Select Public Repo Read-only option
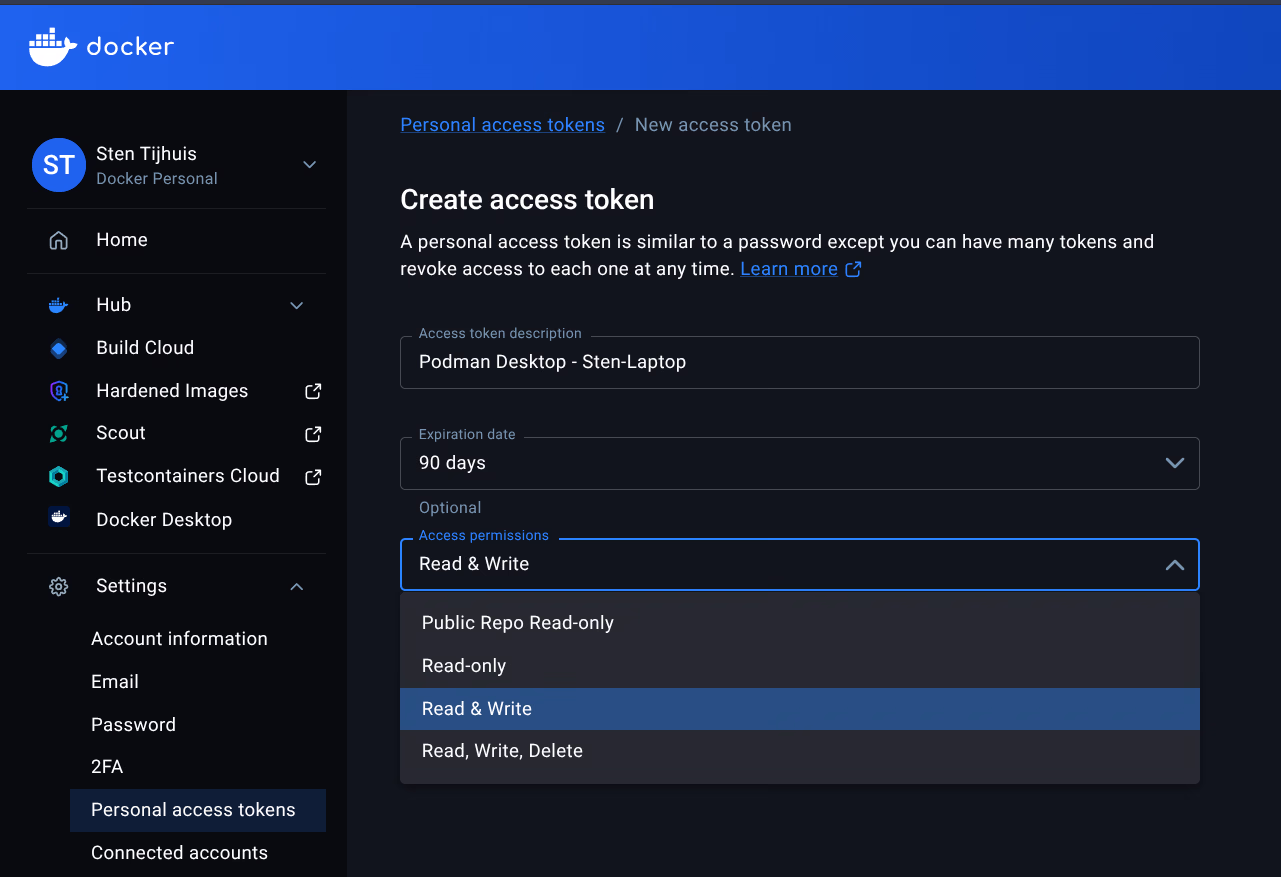Viewport: 1281px width, 877px height. tap(800, 623)
